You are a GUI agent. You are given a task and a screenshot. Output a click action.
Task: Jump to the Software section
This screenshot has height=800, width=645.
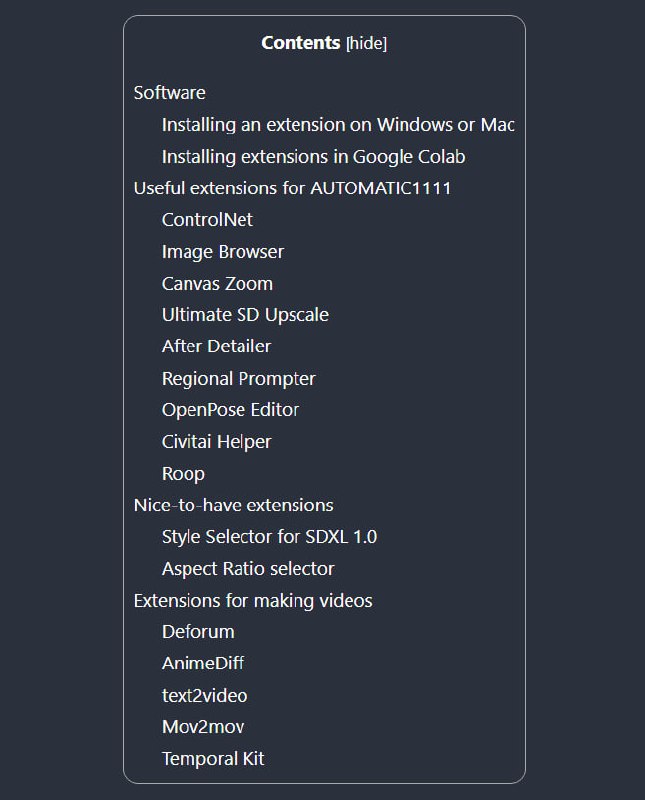170,93
